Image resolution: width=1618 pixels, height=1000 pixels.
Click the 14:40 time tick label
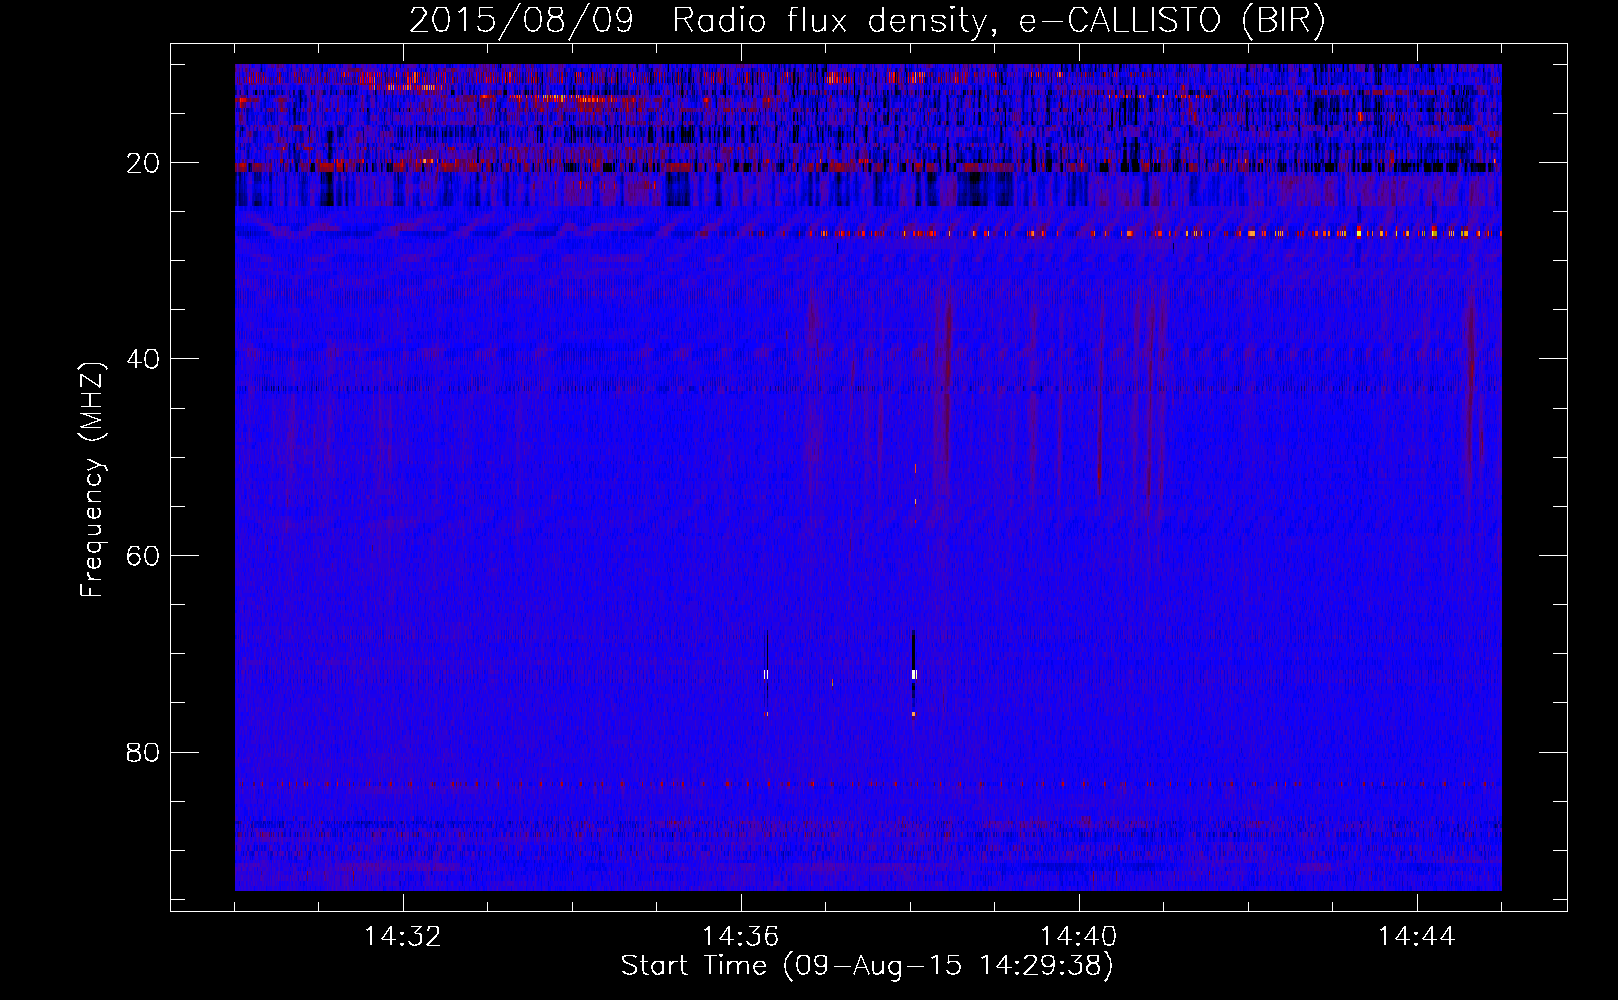(x=1079, y=937)
